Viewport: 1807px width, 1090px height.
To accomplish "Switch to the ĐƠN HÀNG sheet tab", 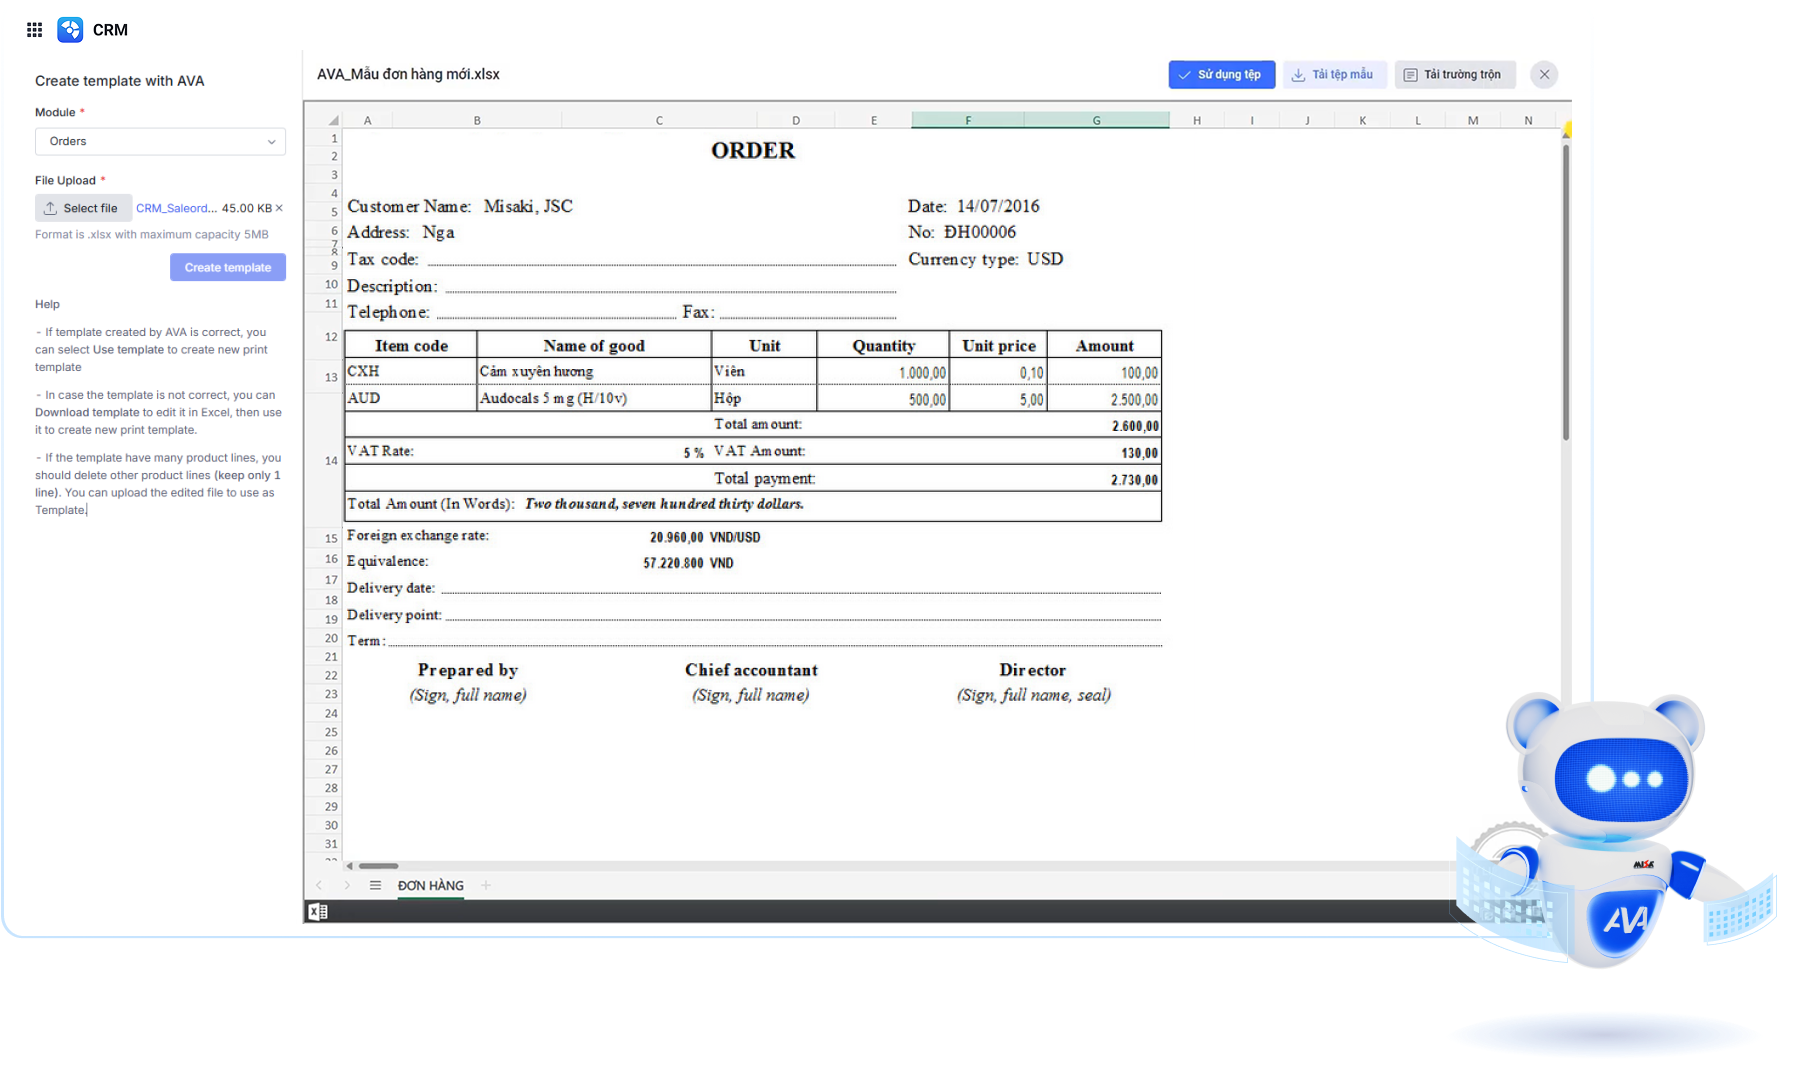I will pyautogui.click(x=430, y=885).
